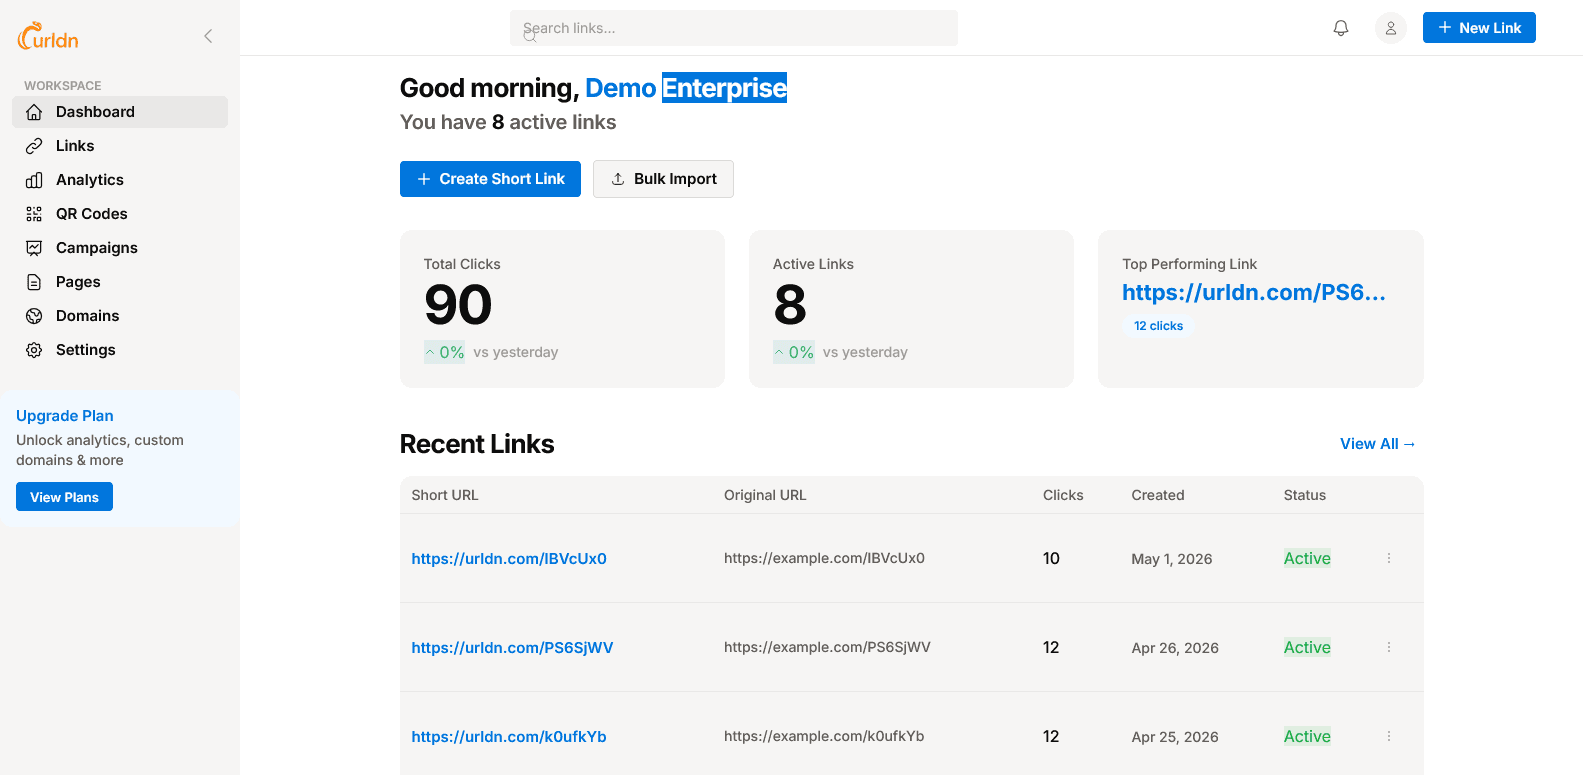Click the Status column header
The width and height of the screenshot is (1583, 775).
pos(1305,495)
